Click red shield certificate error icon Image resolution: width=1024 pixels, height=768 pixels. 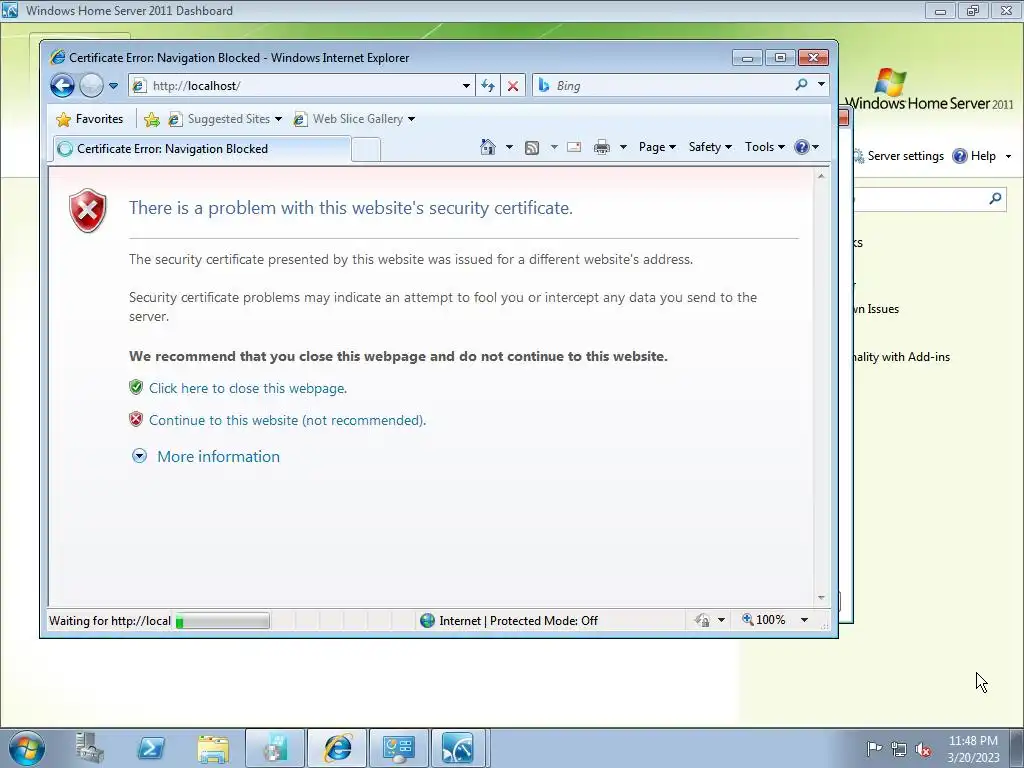(88, 210)
